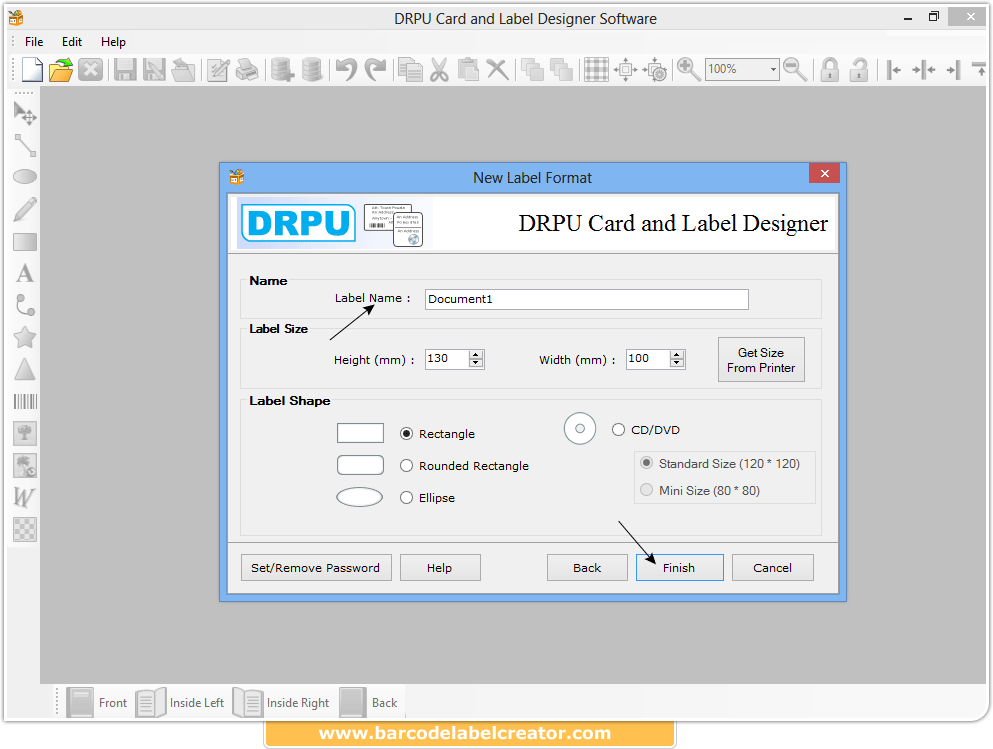Click the Finish button
Image resolution: width=993 pixels, height=749 pixels.
coord(679,568)
